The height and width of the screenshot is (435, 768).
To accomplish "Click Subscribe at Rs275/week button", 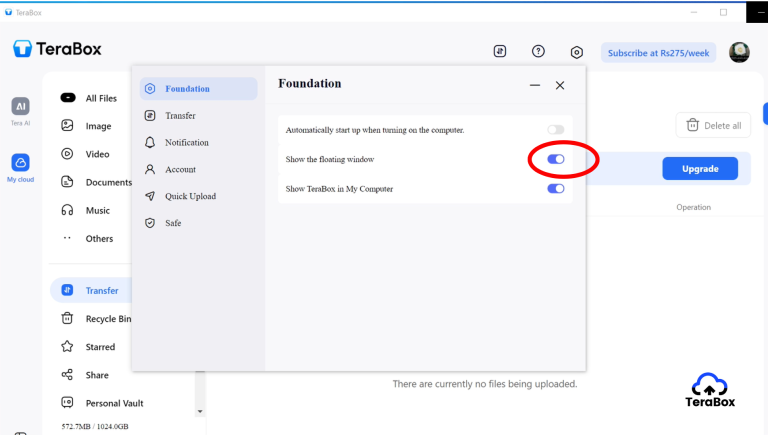I will click(658, 53).
